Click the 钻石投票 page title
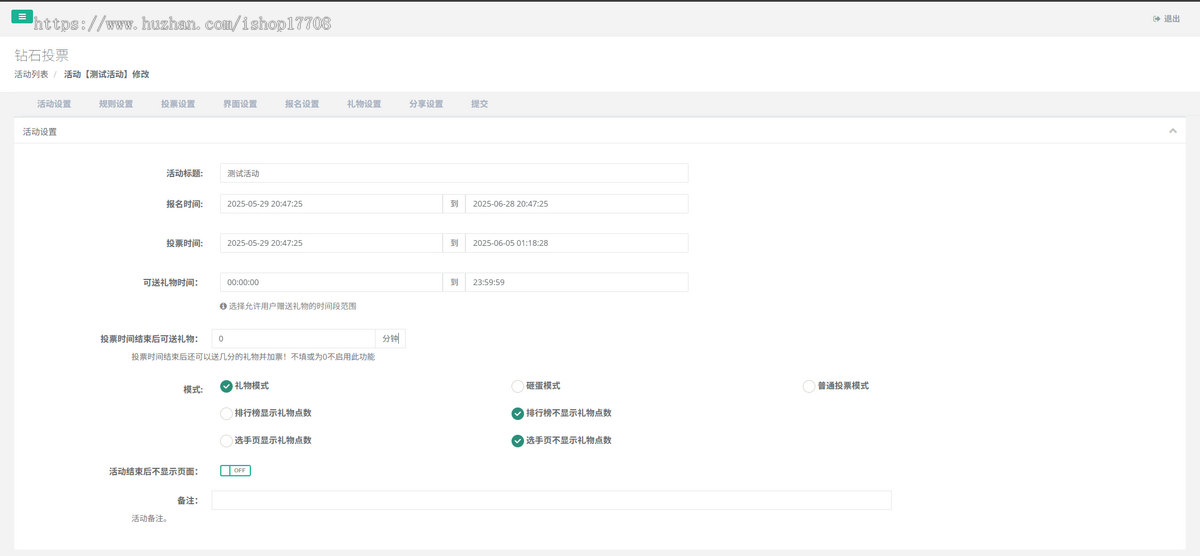Image resolution: width=1200 pixels, height=556 pixels. point(41,56)
